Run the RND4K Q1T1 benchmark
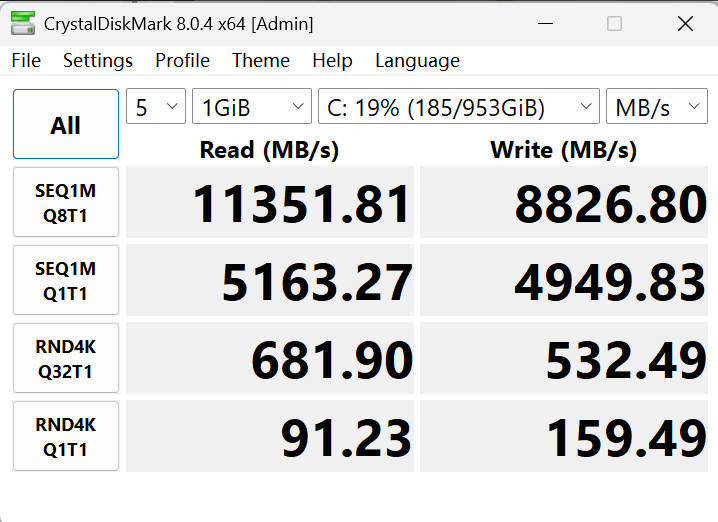Image resolution: width=718 pixels, height=522 pixels. 66,436
